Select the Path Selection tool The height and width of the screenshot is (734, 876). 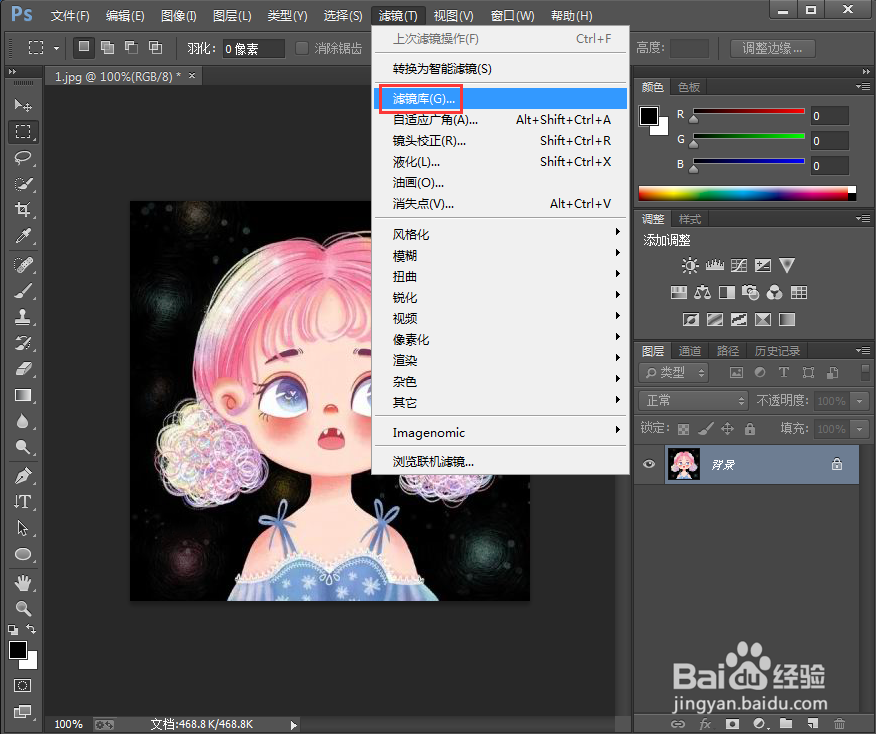pyautogui.click(x=23, y=528)
